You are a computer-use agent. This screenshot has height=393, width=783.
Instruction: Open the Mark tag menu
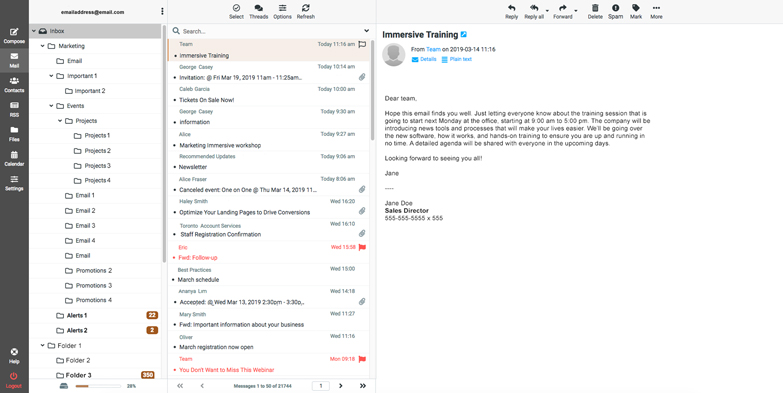[x=636, y=11]
